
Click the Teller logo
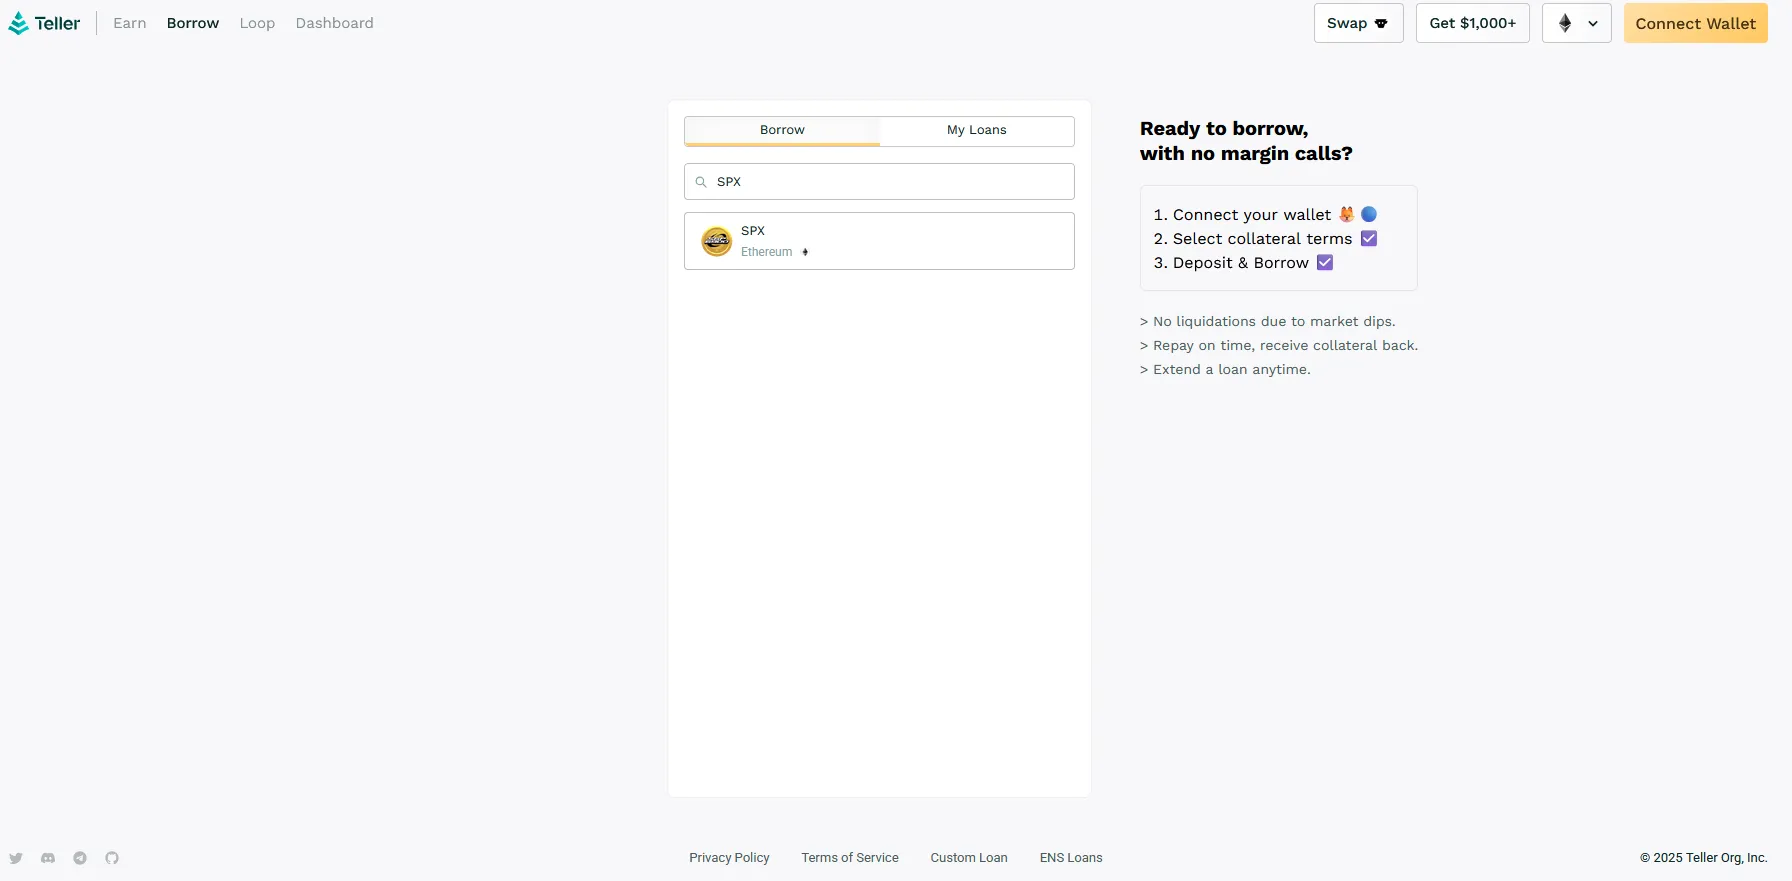(x=44, y=23)
